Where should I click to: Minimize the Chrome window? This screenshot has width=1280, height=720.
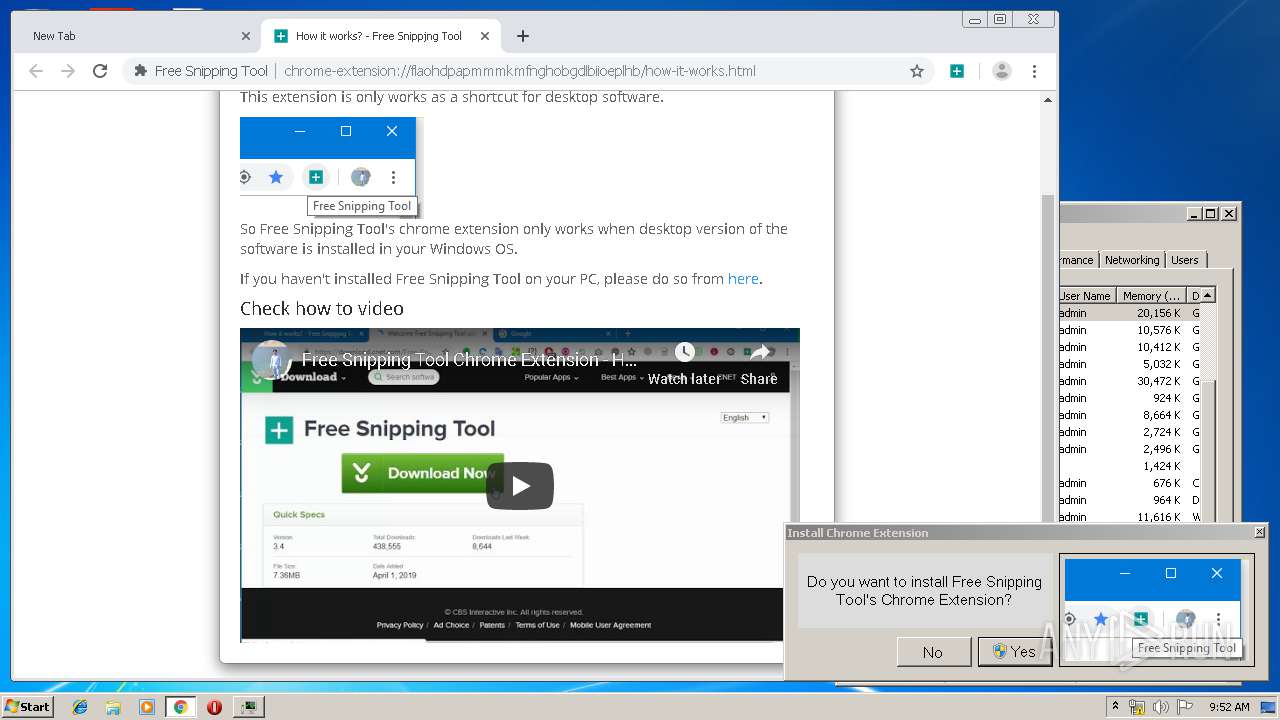coord(975,19)
